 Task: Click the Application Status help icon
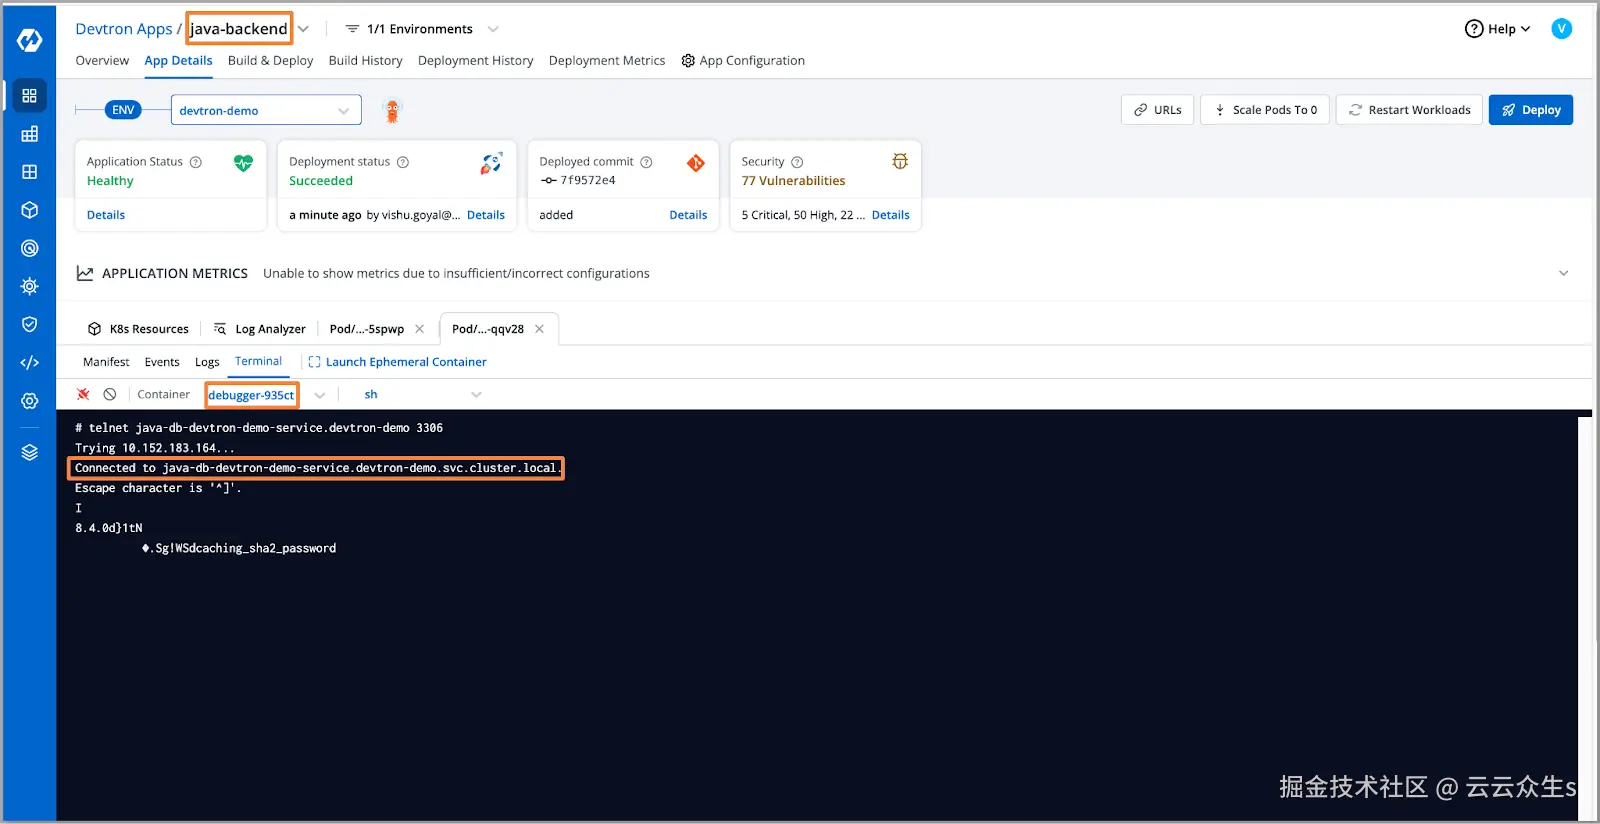pyautogui.click(x=196, y=162)
